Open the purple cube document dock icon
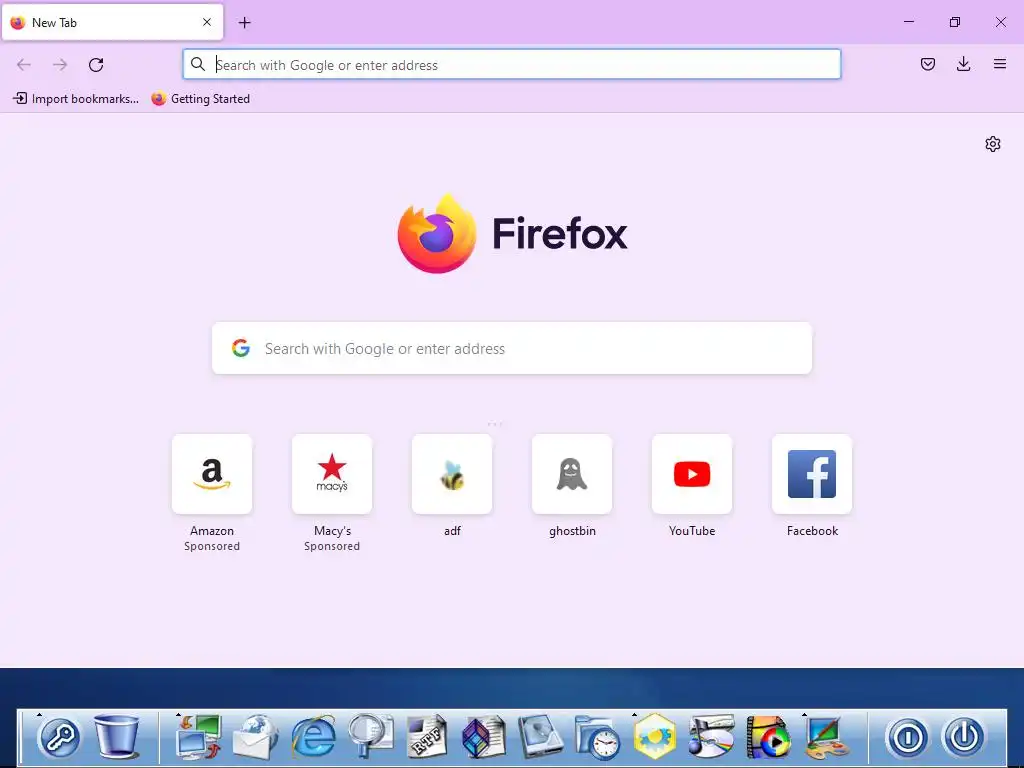1024x768 pixels. [484, 737]
